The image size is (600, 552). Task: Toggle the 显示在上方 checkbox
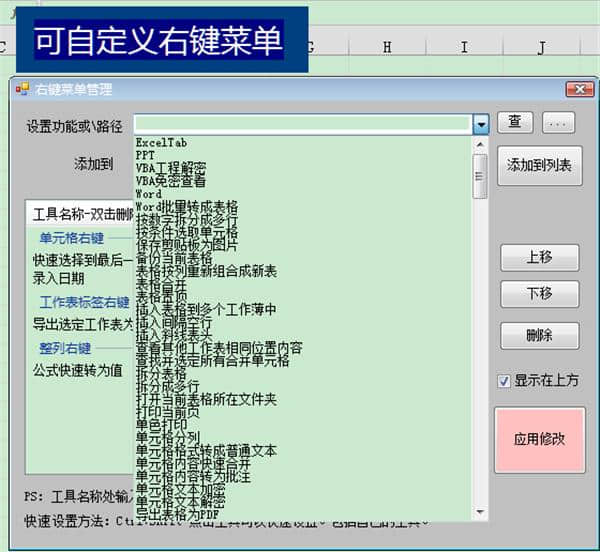[x=504, y=381]
